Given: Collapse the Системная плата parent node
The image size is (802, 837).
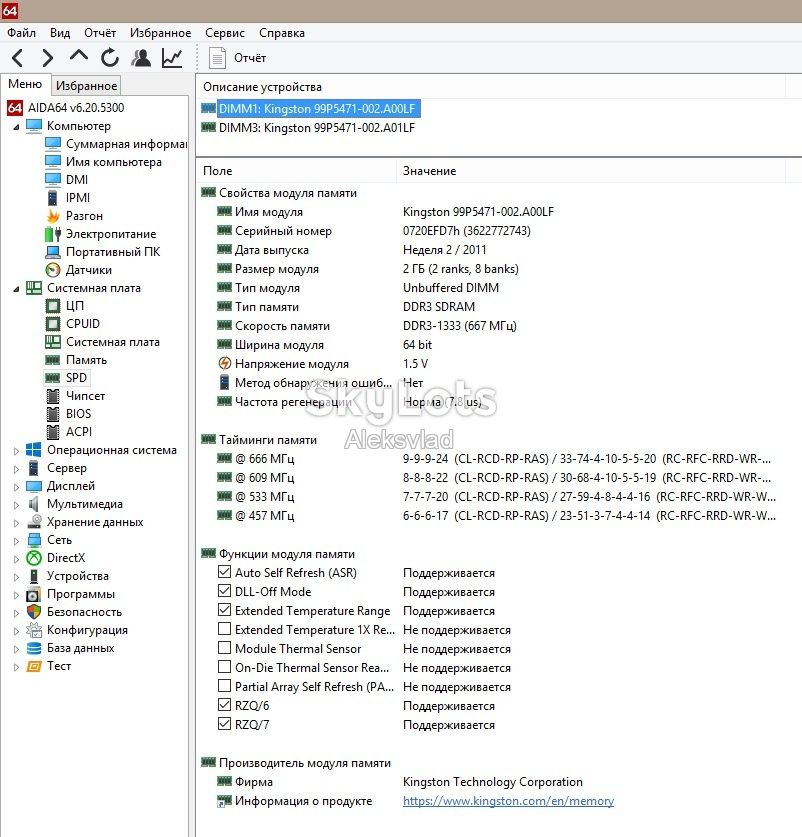Looking at the screenshot, I should (x=16, y=289).
